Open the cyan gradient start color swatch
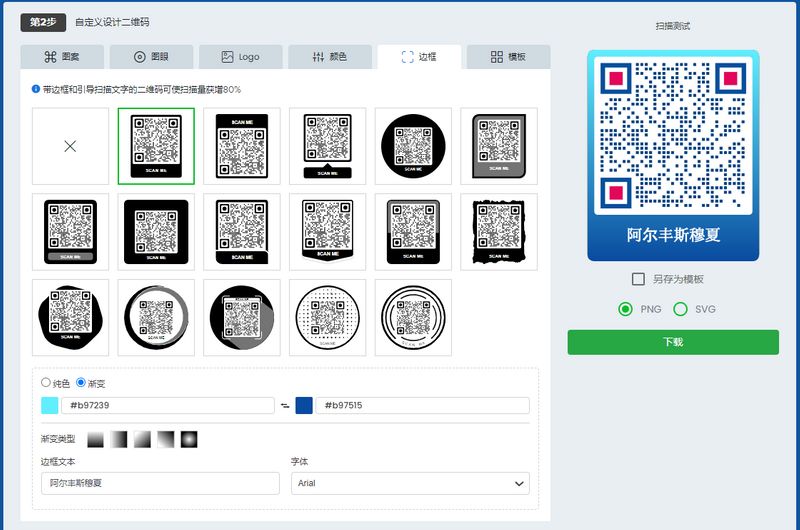This screenshot has height=530, width=800. click(x=49, y=405)
